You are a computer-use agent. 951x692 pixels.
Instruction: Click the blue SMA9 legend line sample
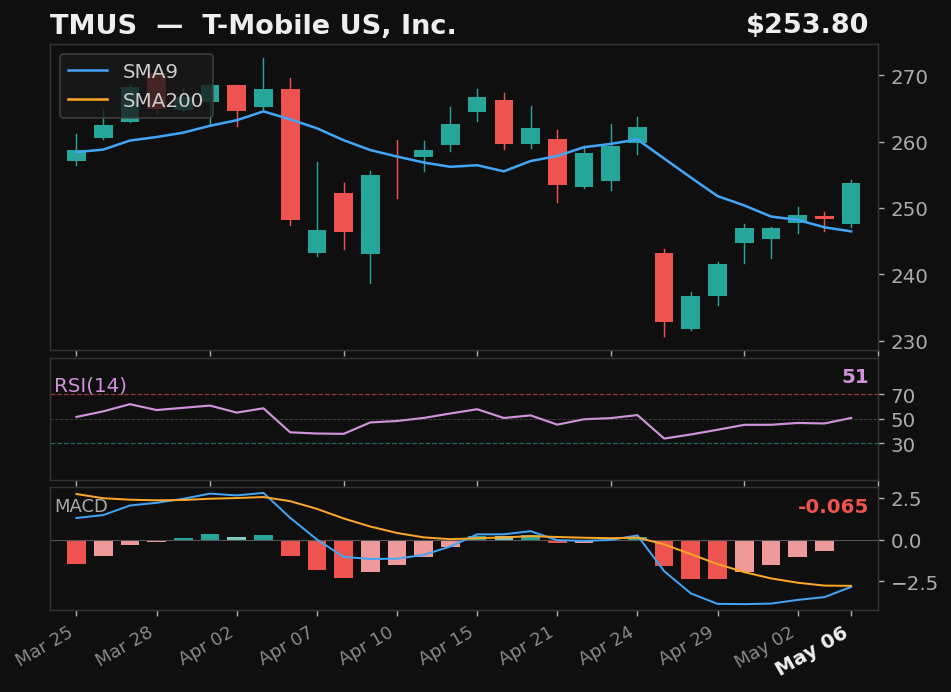89,72
